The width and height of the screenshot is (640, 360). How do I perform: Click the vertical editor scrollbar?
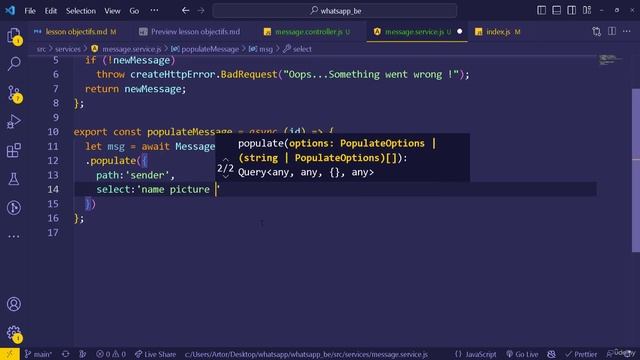(x=636, y=169)
